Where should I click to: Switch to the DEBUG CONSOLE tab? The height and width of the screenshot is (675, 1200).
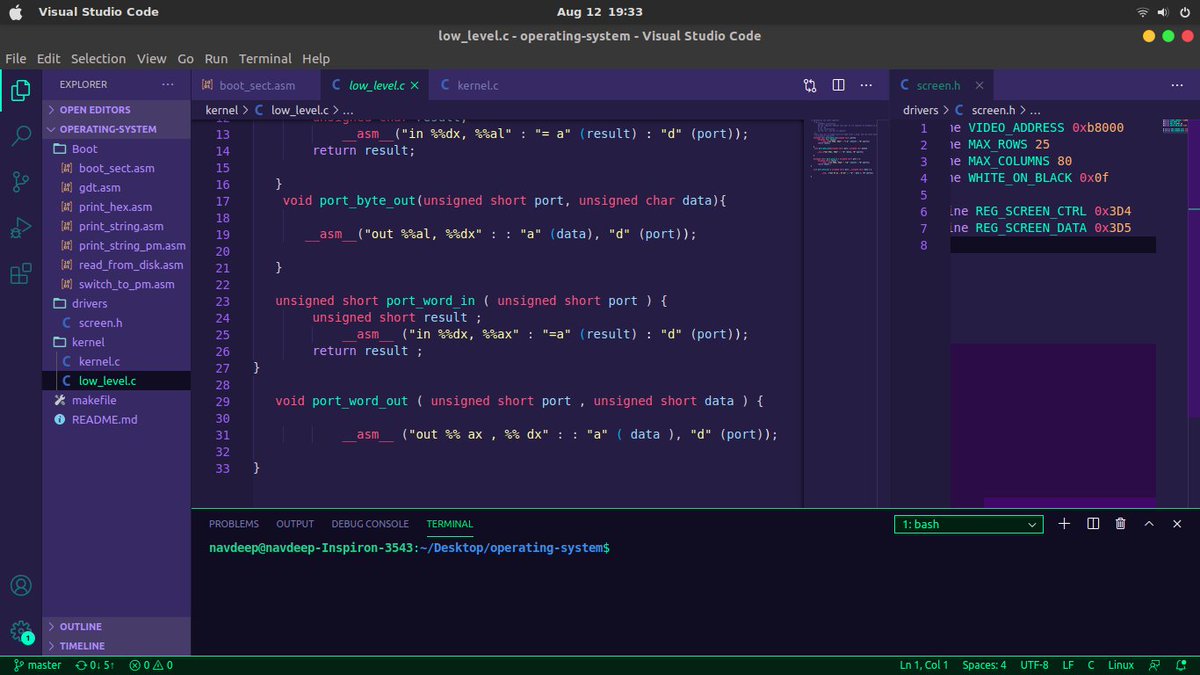point(370,524)
